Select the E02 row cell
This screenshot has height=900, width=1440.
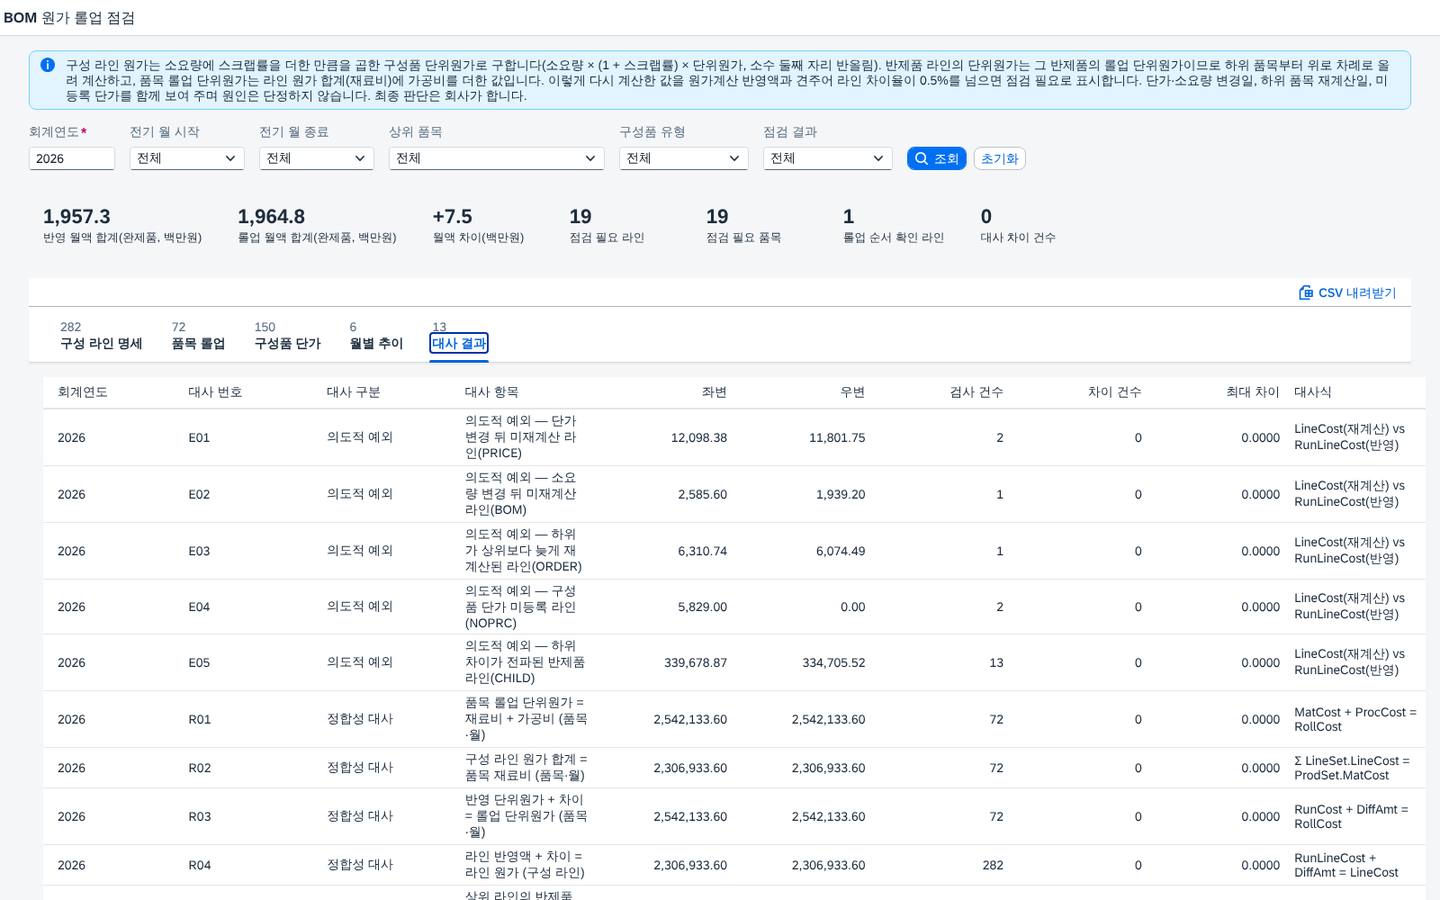(x=199, y=494)
